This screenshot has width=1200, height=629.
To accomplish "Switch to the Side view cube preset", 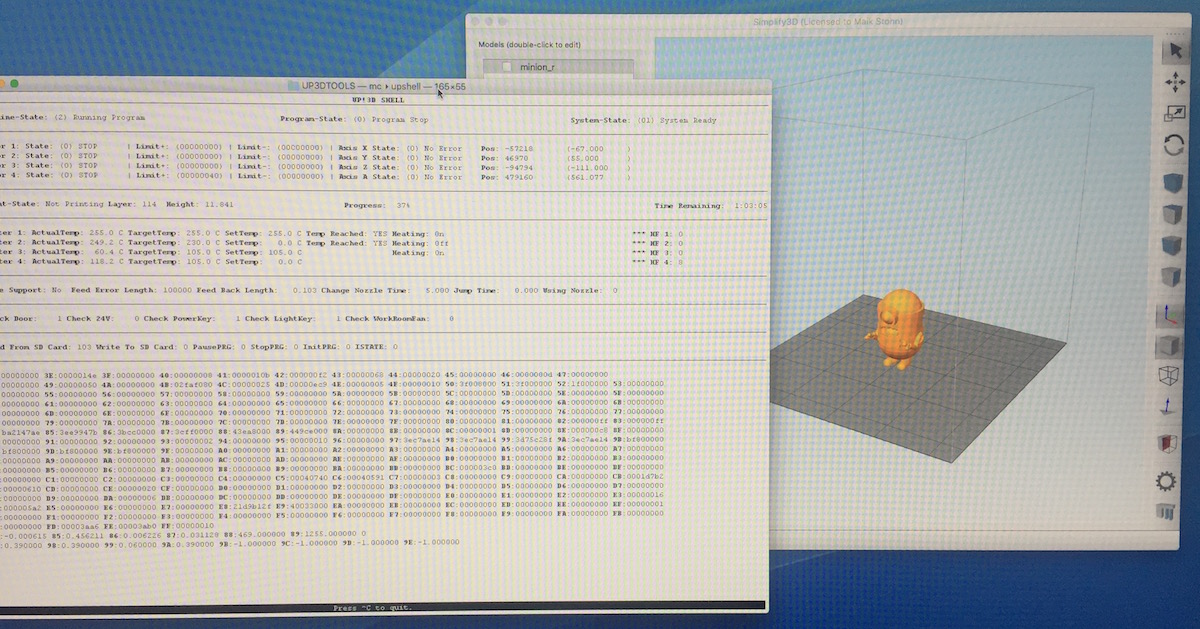I will (x=1173, y=277).
